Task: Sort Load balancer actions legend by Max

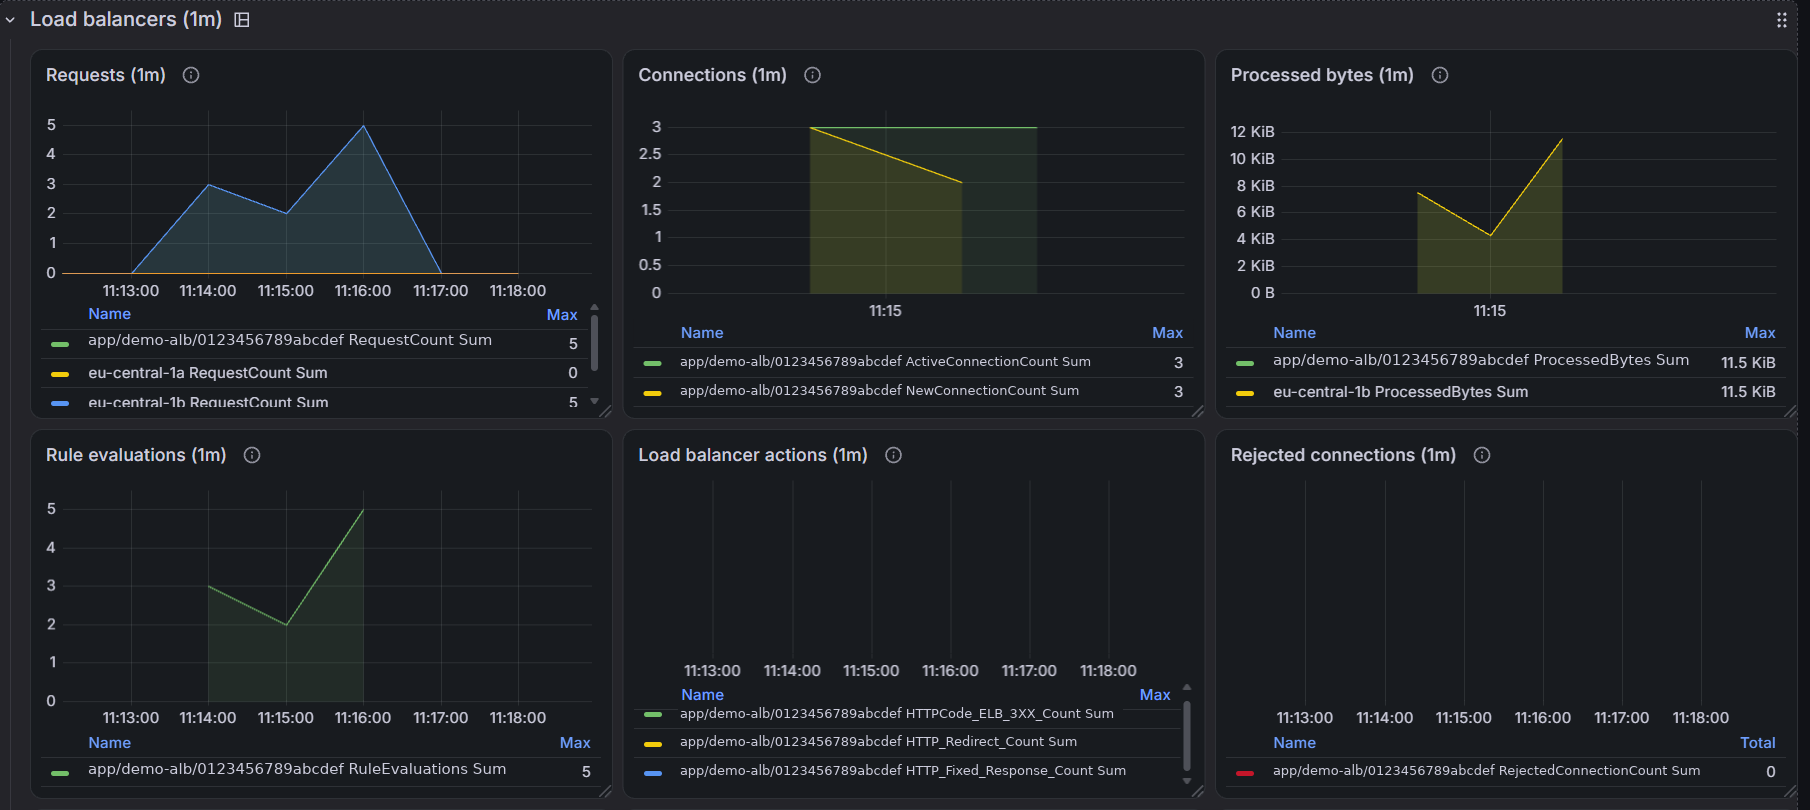Action: (1155, 695)
